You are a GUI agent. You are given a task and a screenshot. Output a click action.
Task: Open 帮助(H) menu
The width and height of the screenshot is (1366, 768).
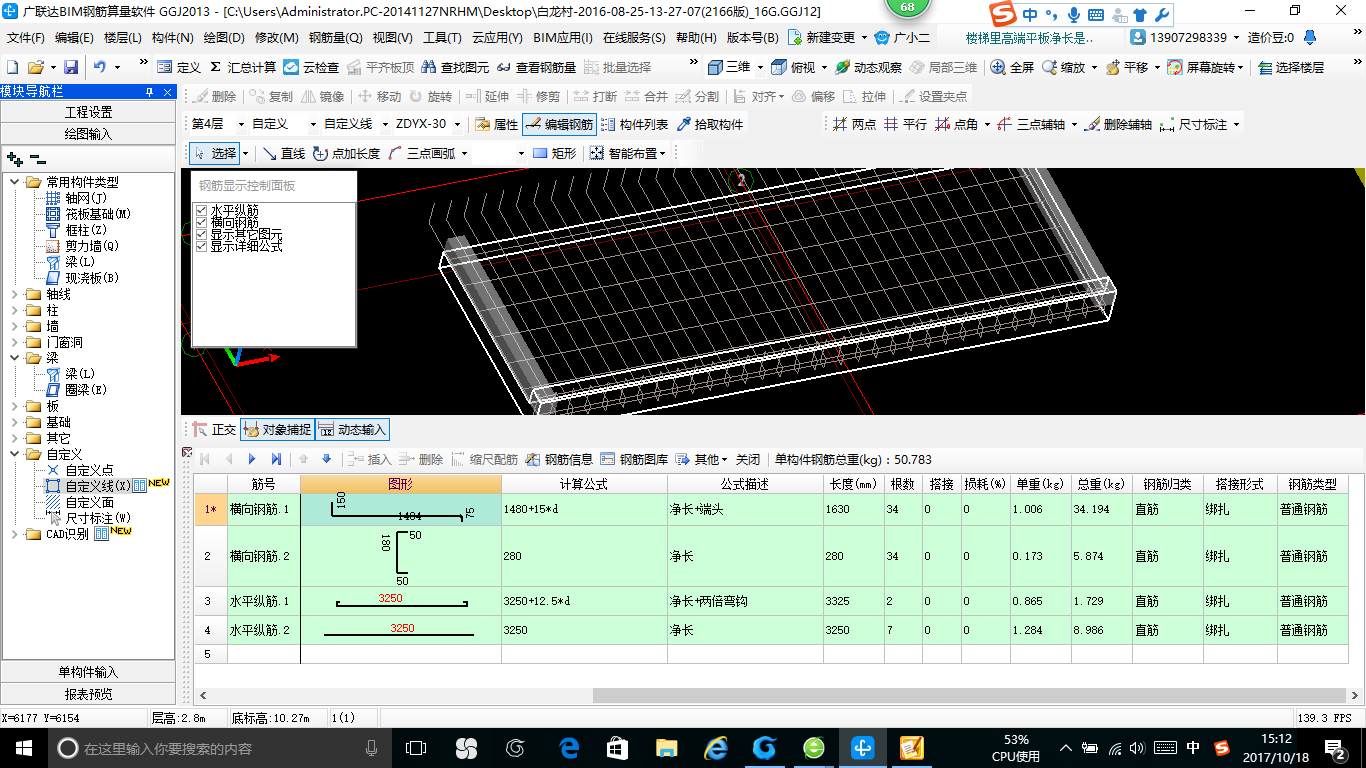click(696, 38)
